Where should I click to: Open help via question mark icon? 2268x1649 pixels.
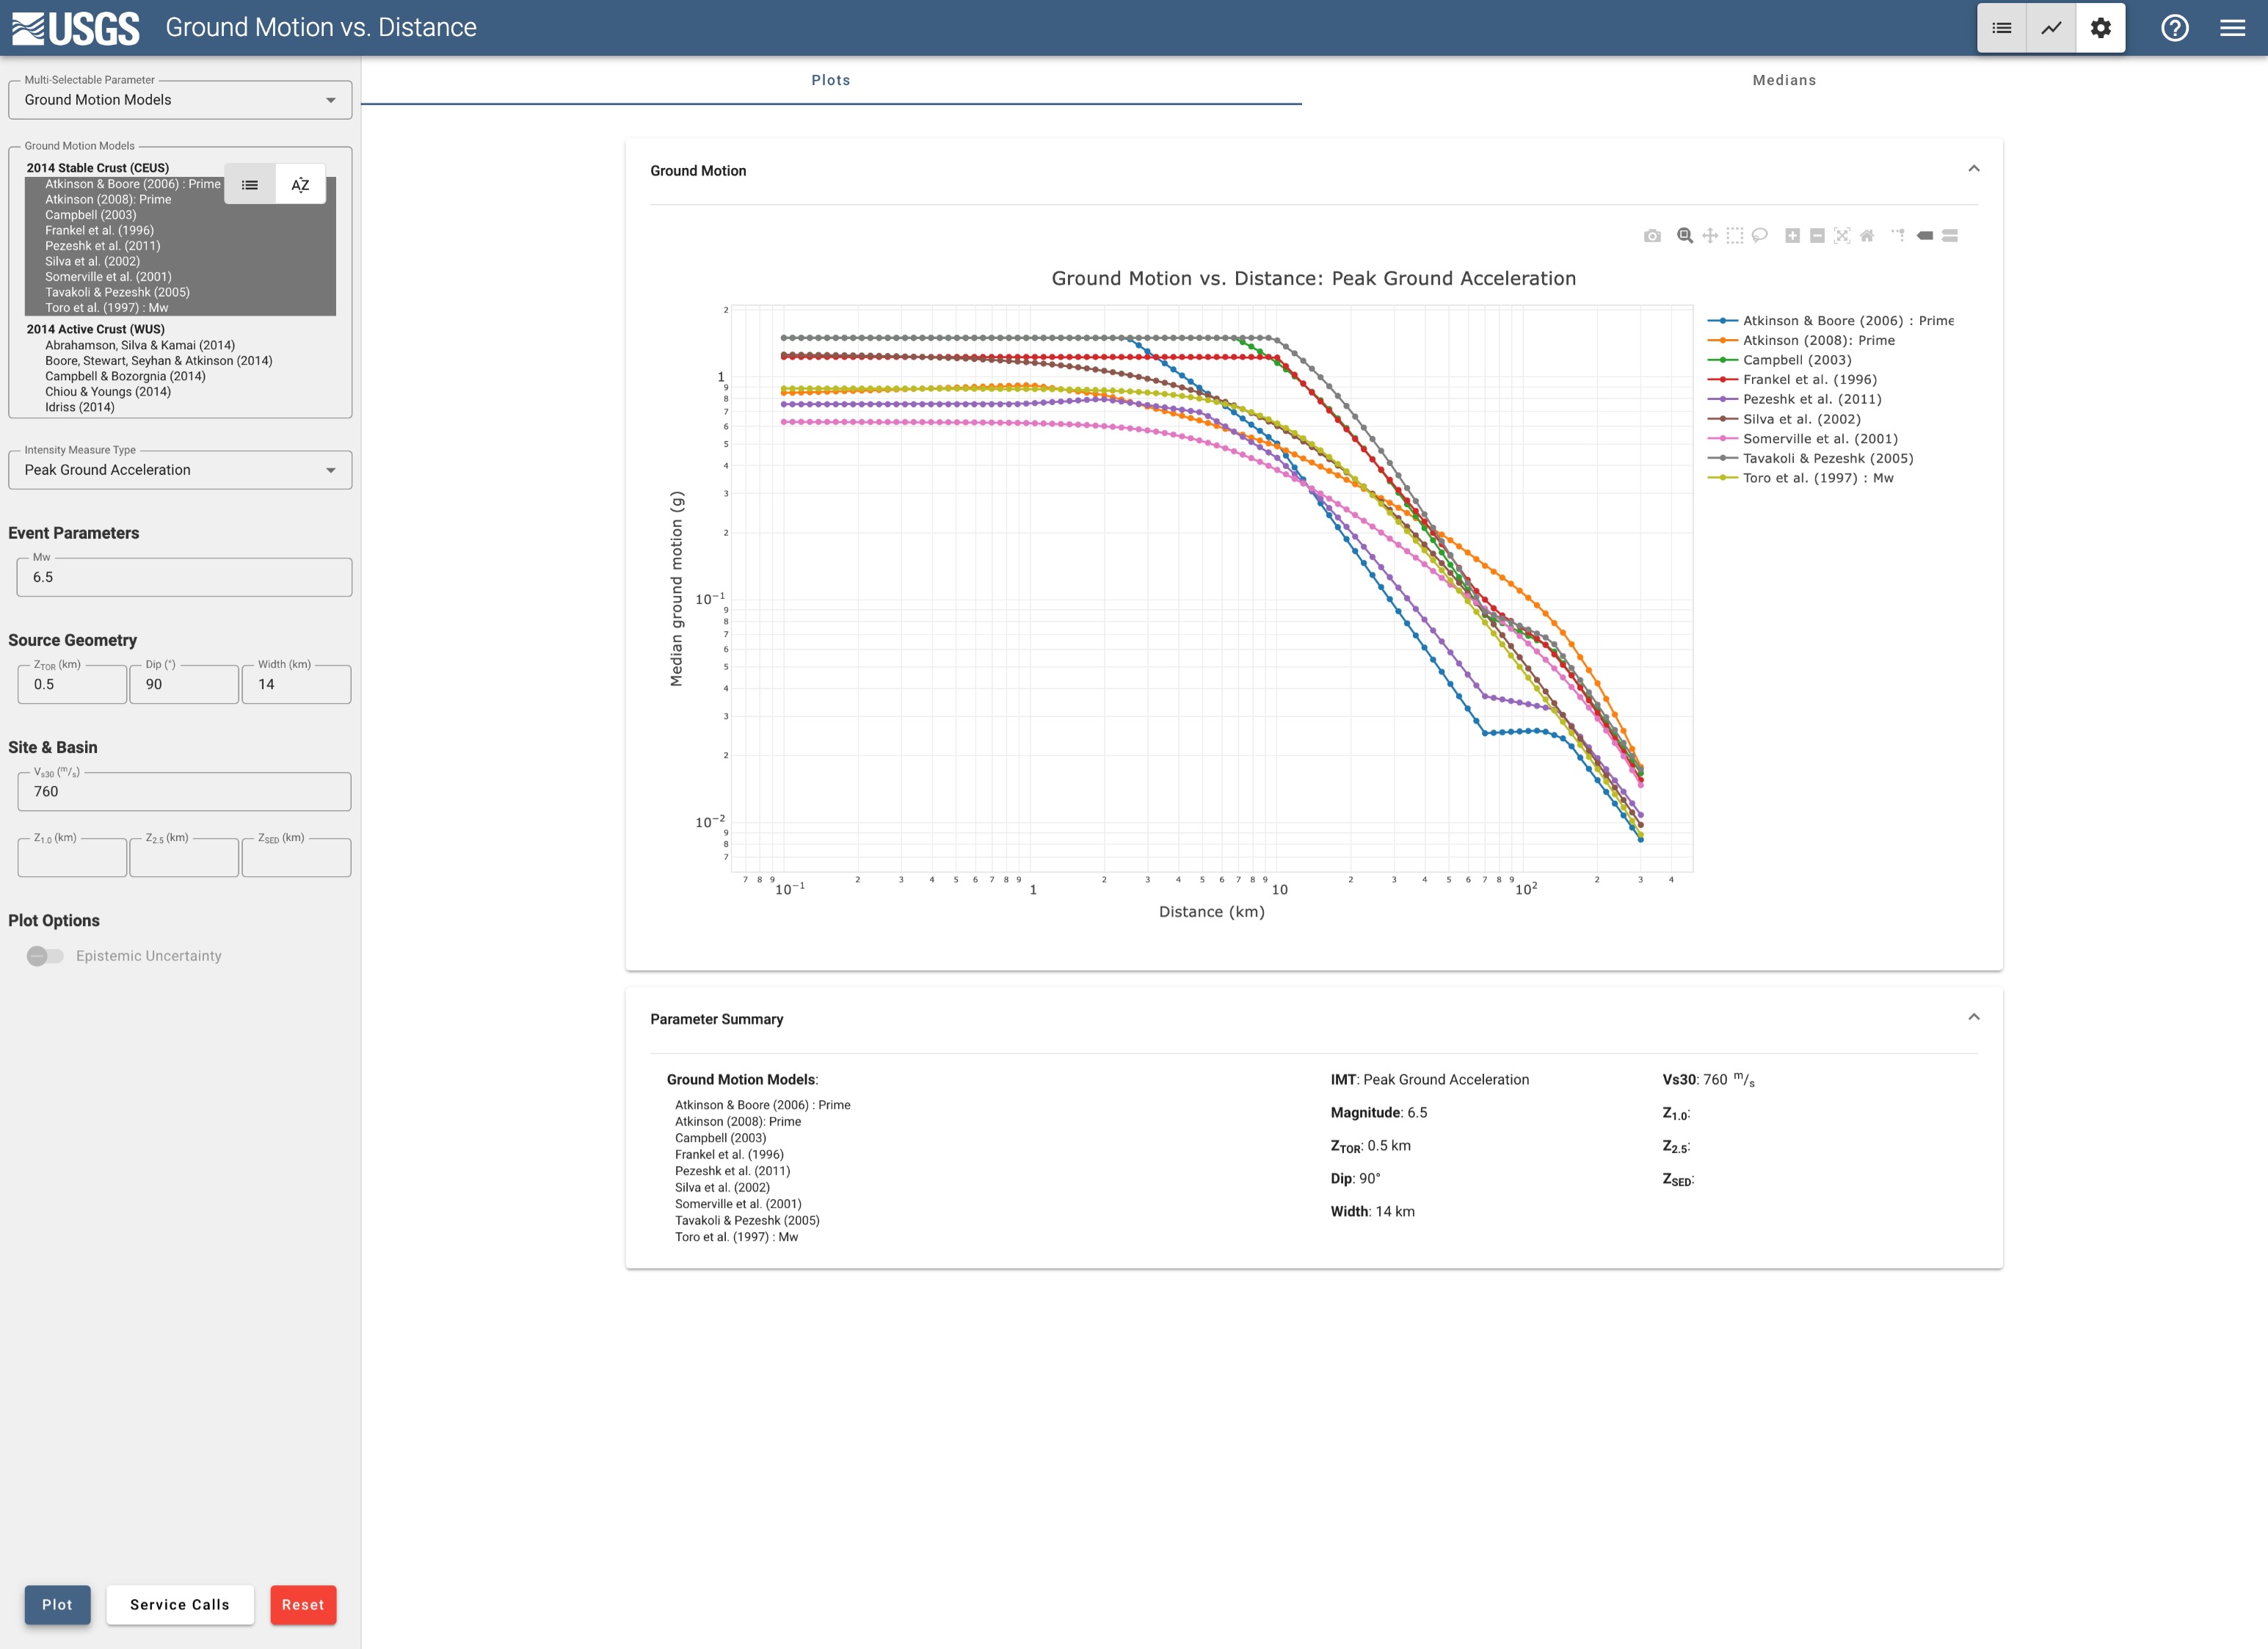point(2175,28)
